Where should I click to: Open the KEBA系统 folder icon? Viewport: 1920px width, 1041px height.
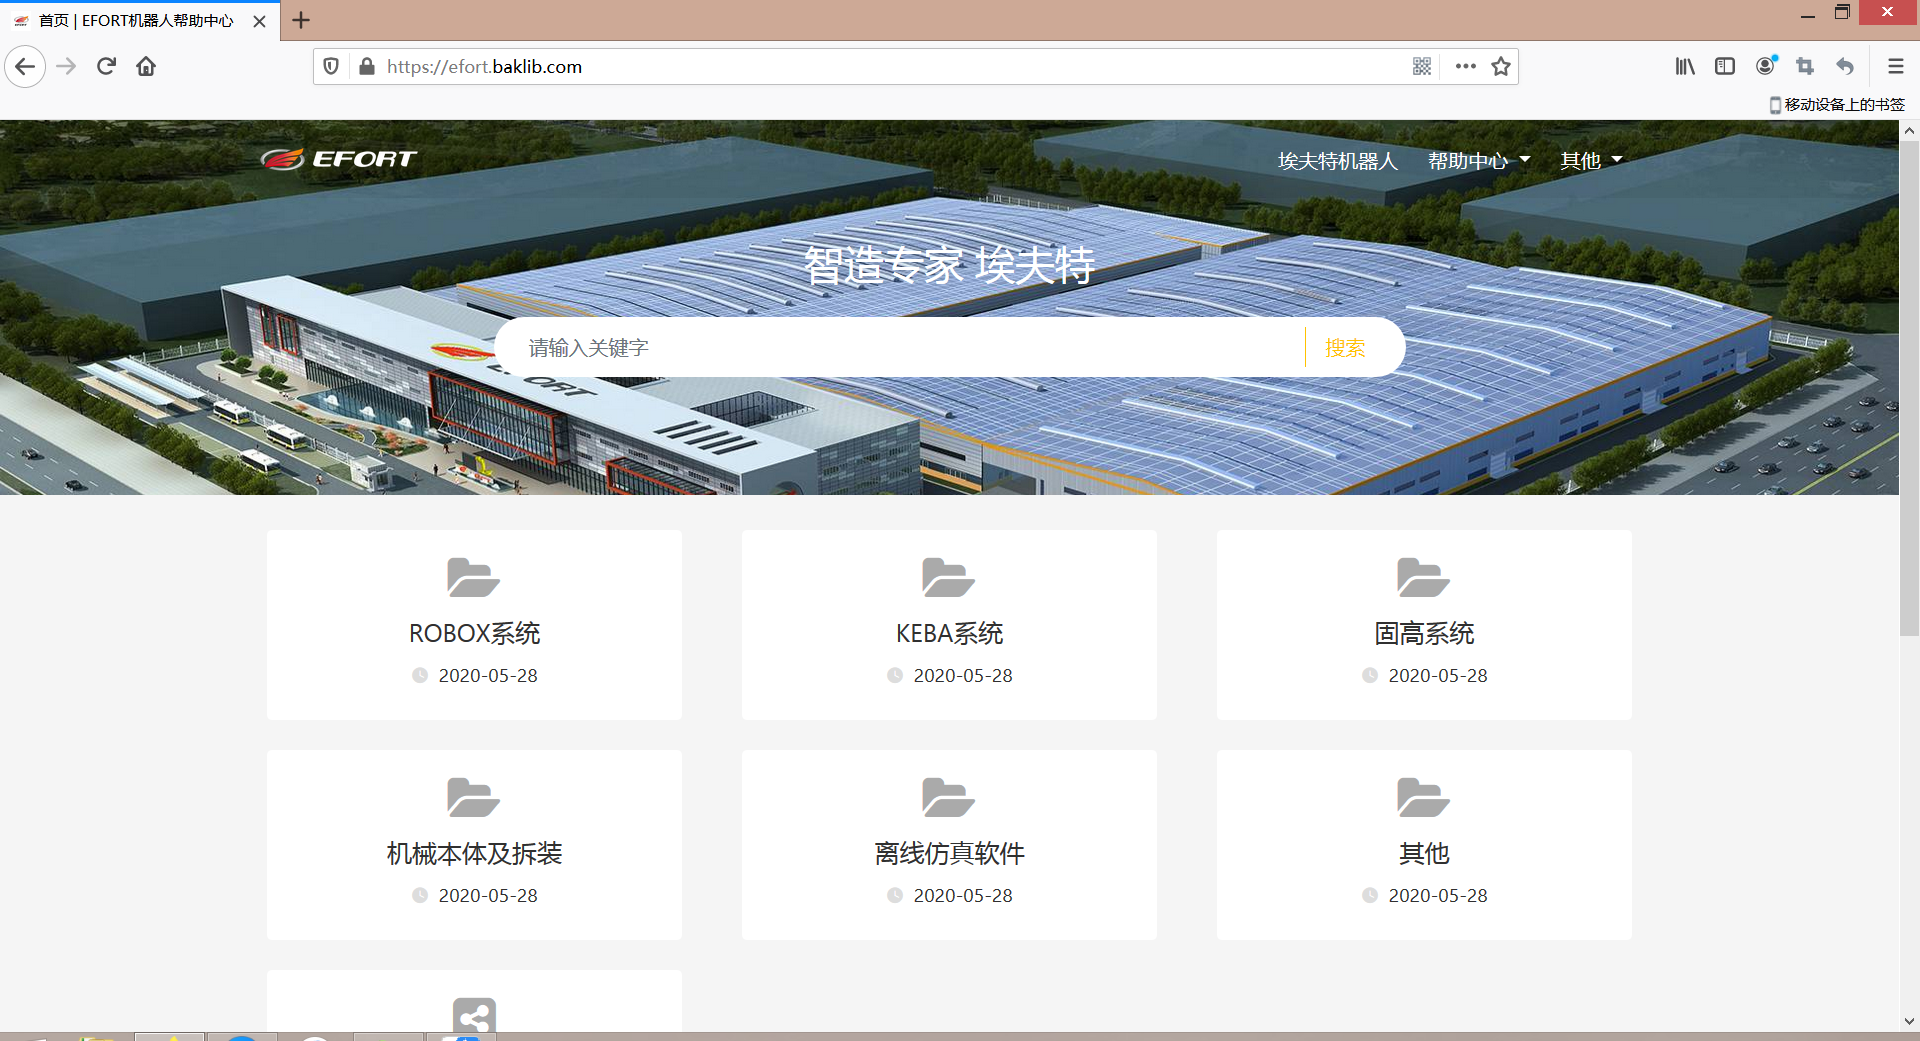[949, 577]
